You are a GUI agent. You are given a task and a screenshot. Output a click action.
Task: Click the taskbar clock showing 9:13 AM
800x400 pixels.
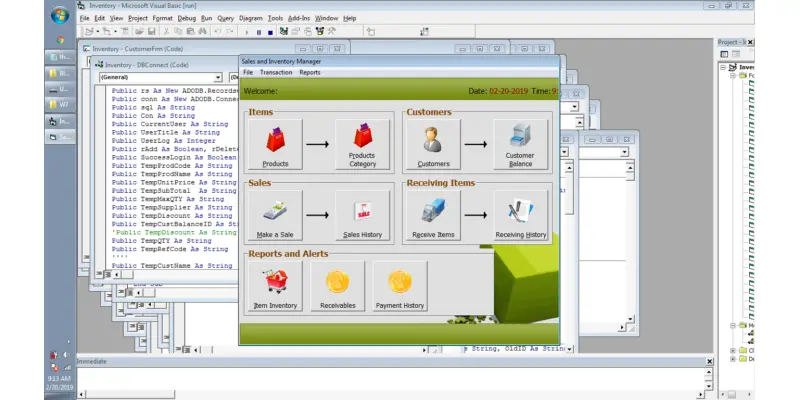point(59,379)
